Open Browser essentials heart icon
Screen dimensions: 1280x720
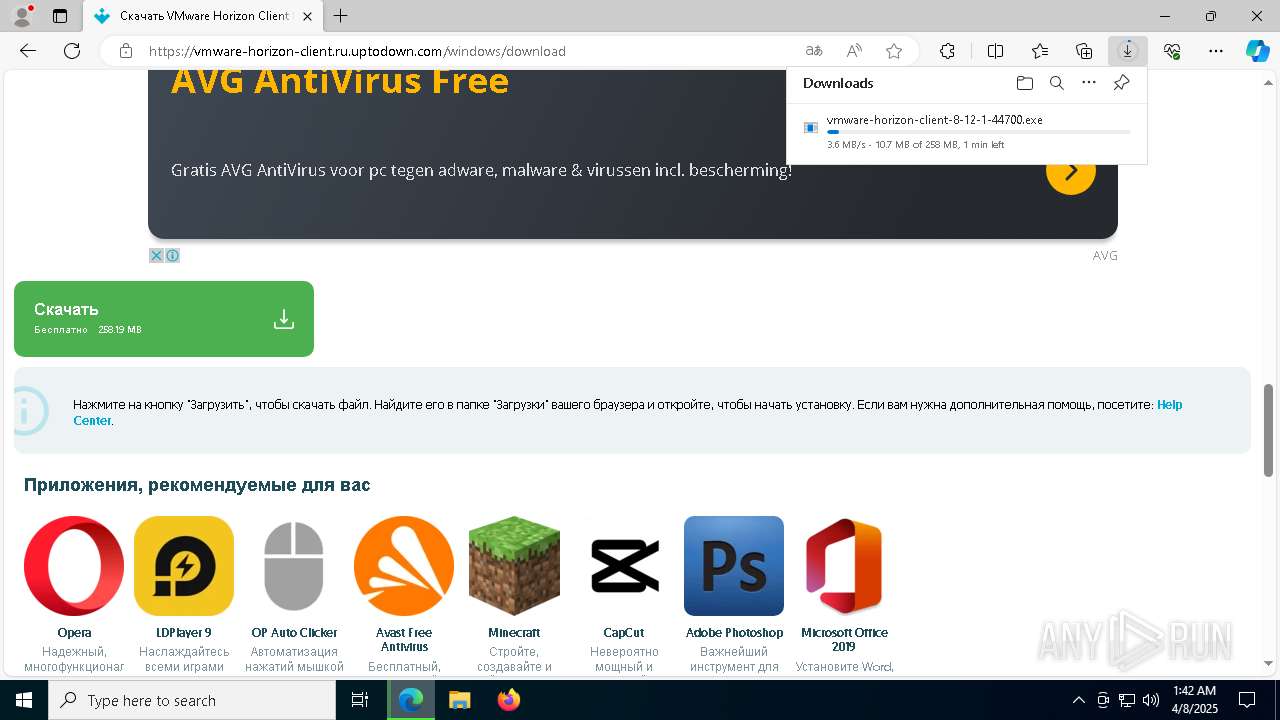click(1172, 51)
